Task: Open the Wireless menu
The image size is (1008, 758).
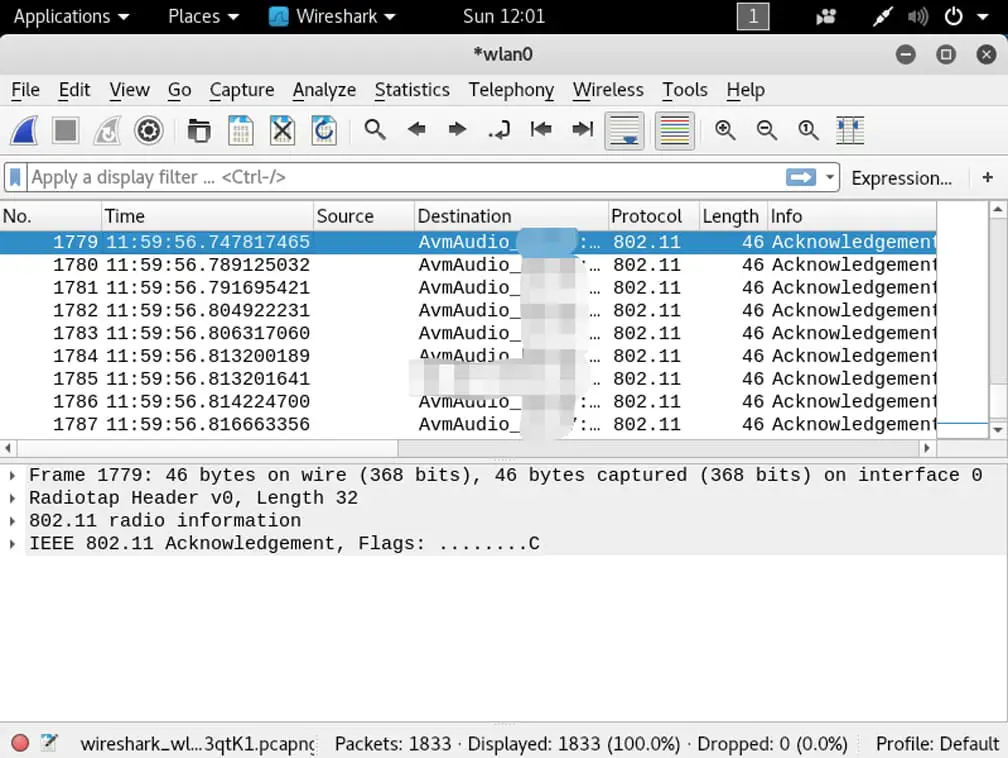Action: tap(608, 90)
